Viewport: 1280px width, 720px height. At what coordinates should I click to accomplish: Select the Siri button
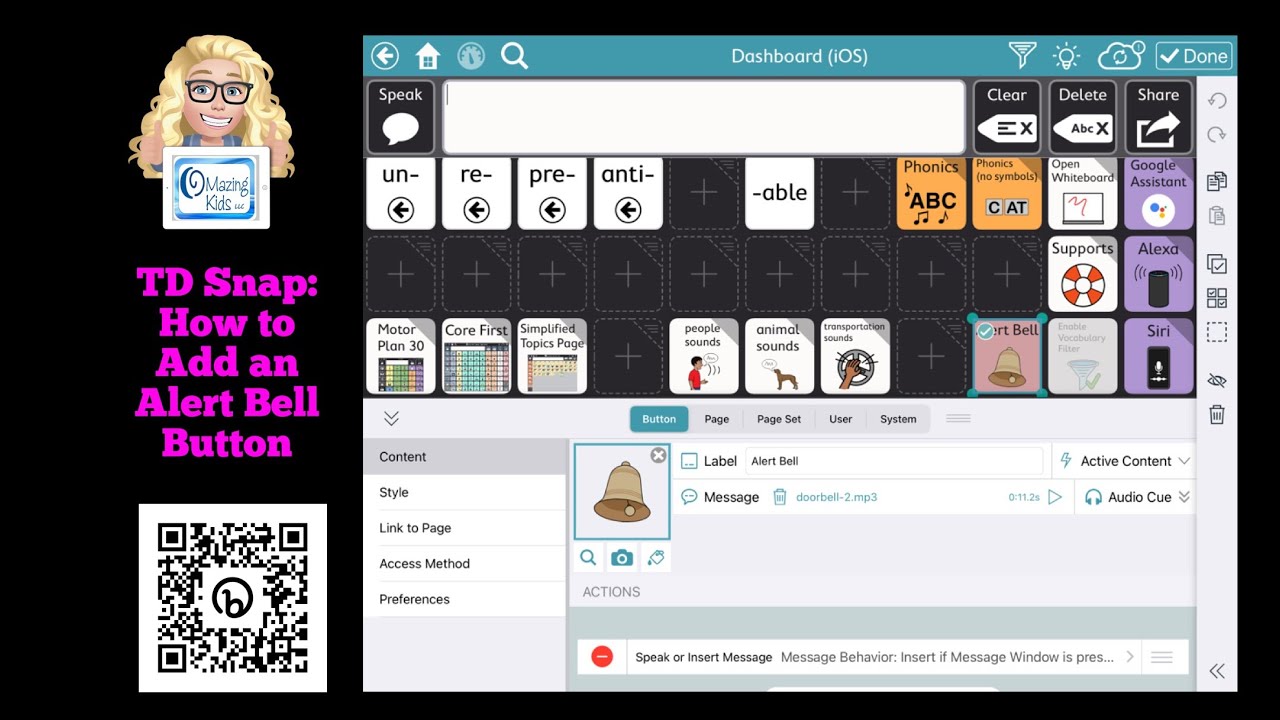[x=1159, y=356]
